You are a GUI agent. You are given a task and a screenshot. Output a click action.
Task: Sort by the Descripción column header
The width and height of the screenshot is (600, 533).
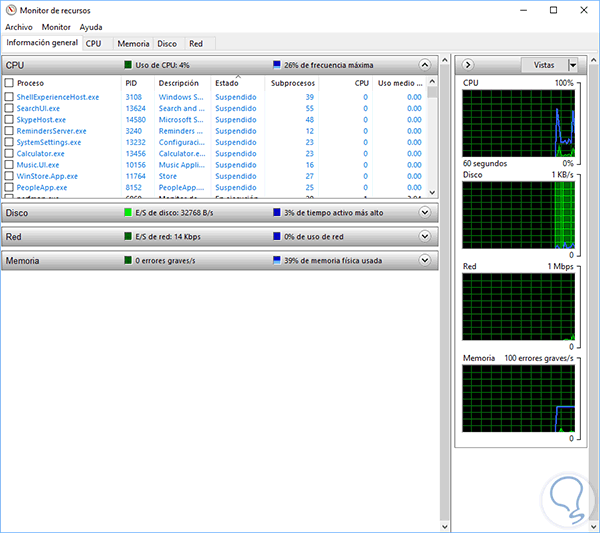coord(183,83)
